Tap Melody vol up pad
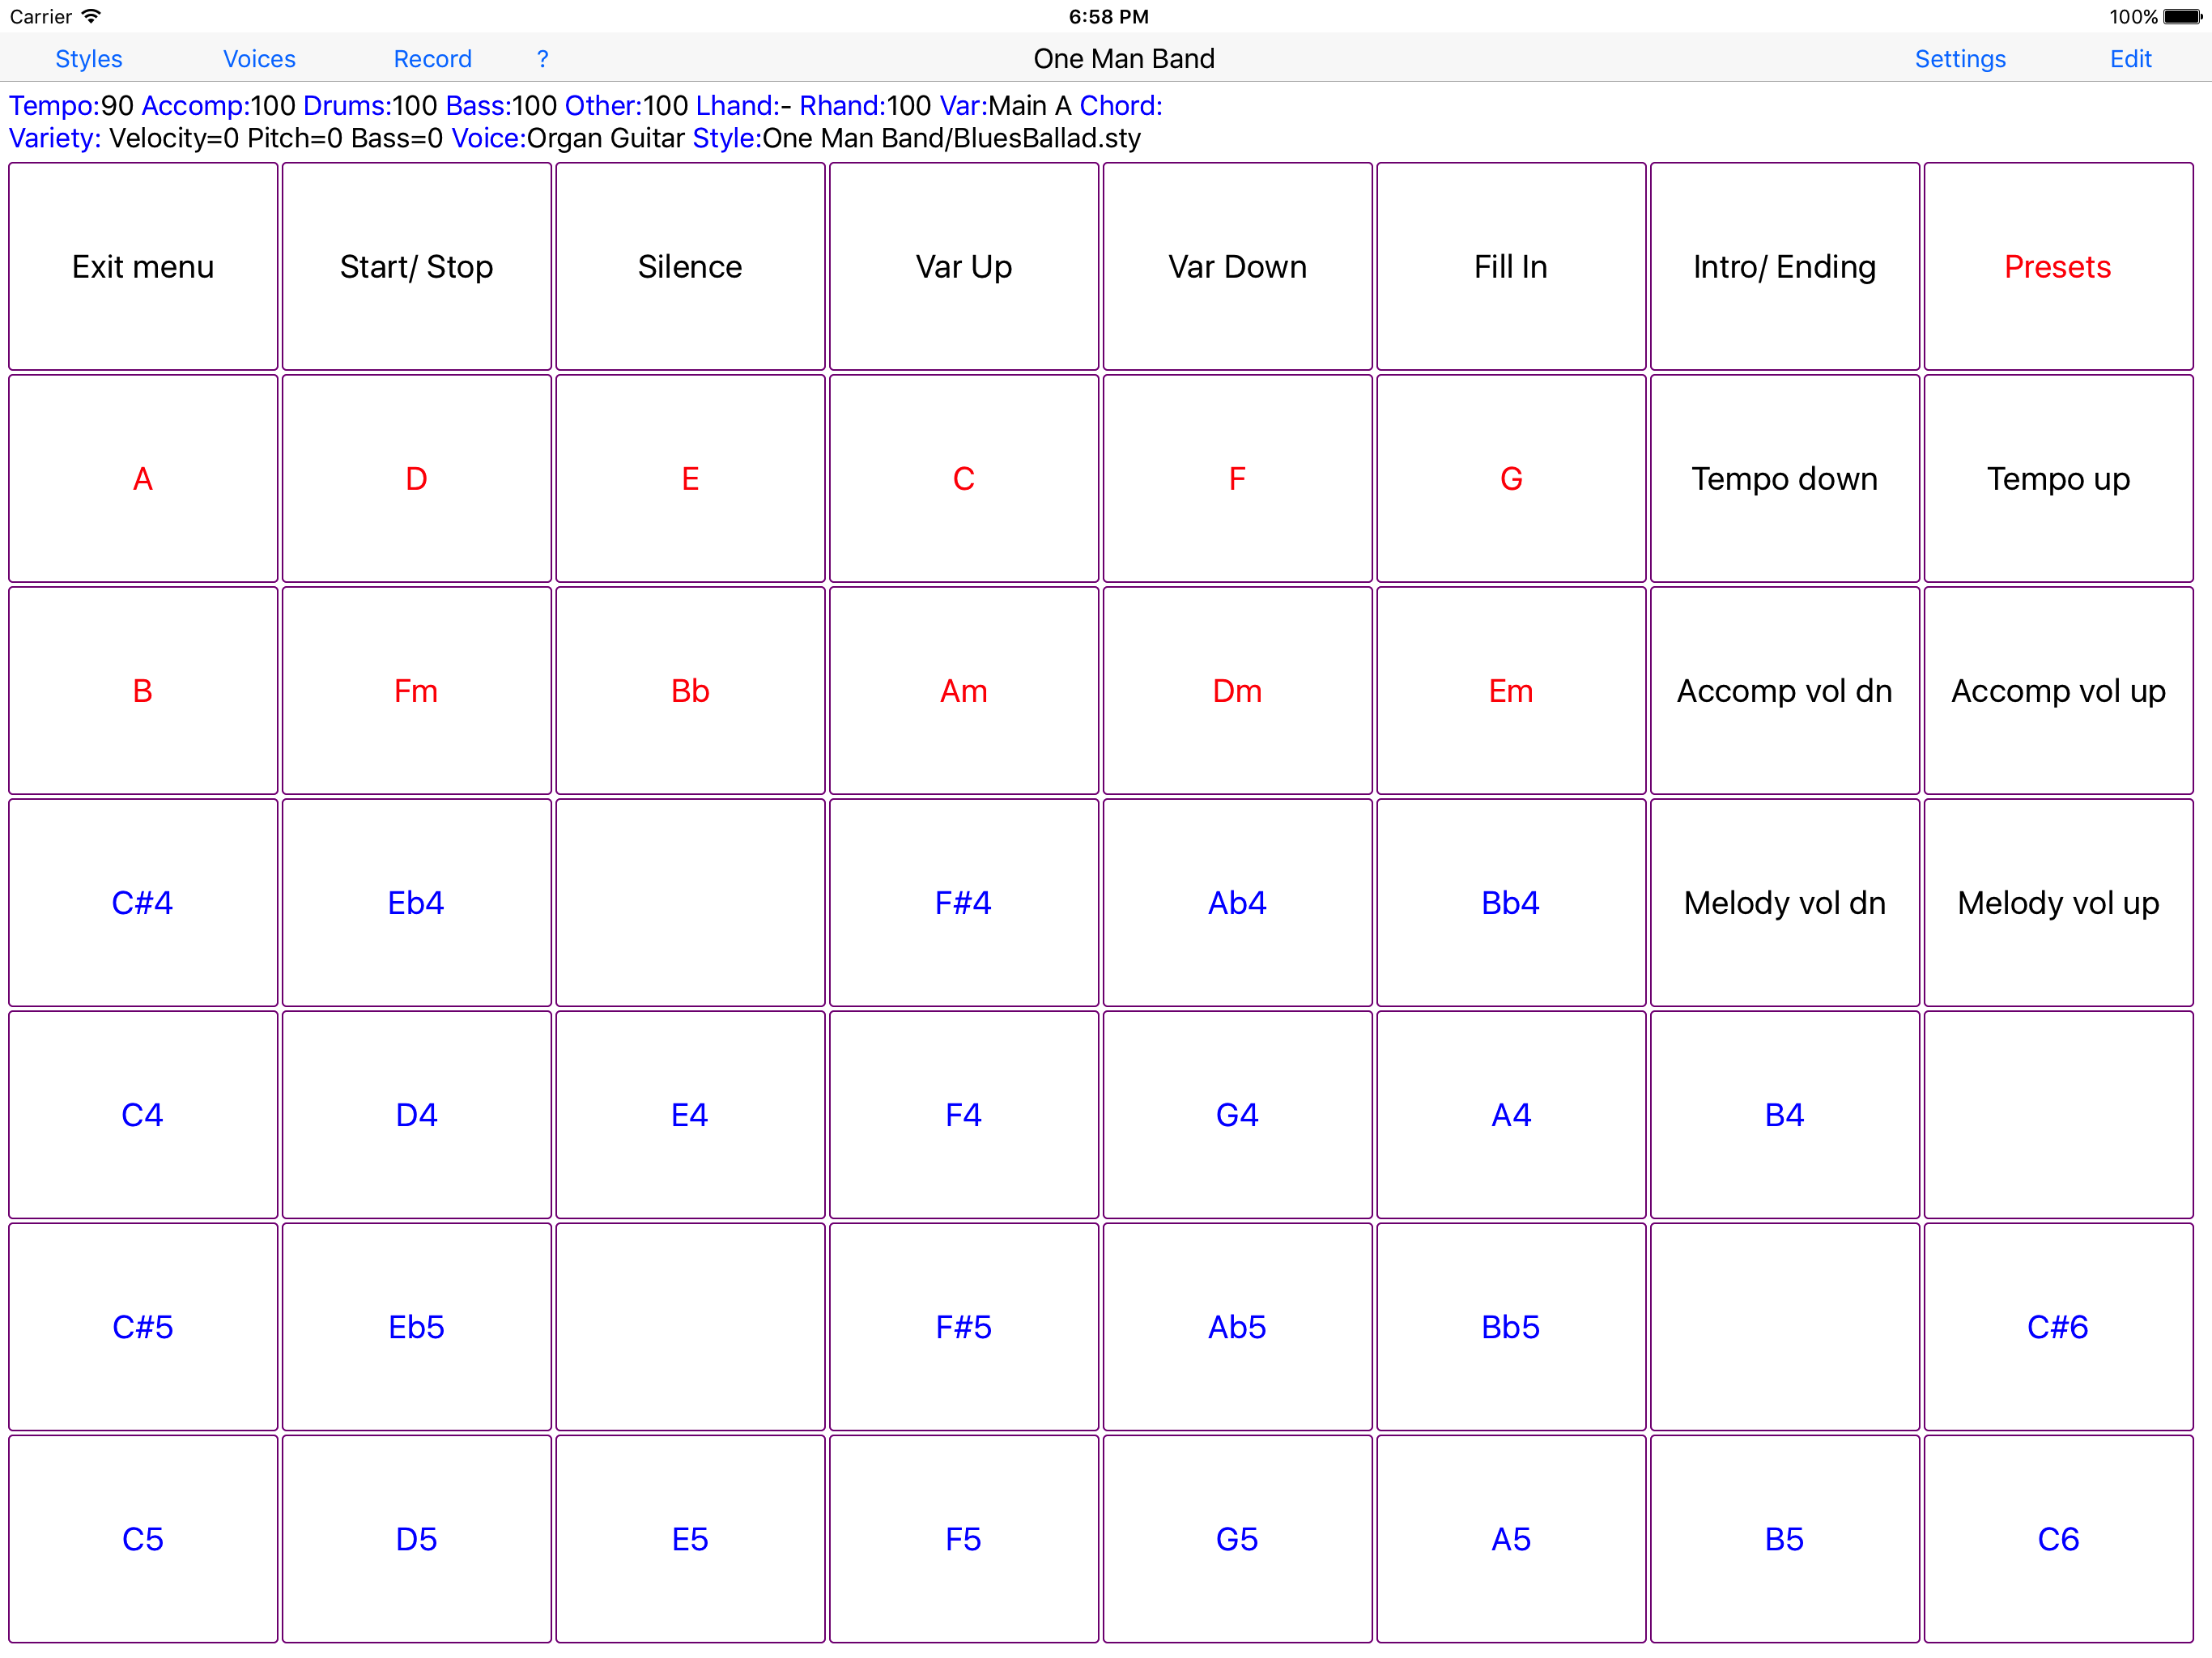The image size is (2212, 1658). [x=2058, y=903]
